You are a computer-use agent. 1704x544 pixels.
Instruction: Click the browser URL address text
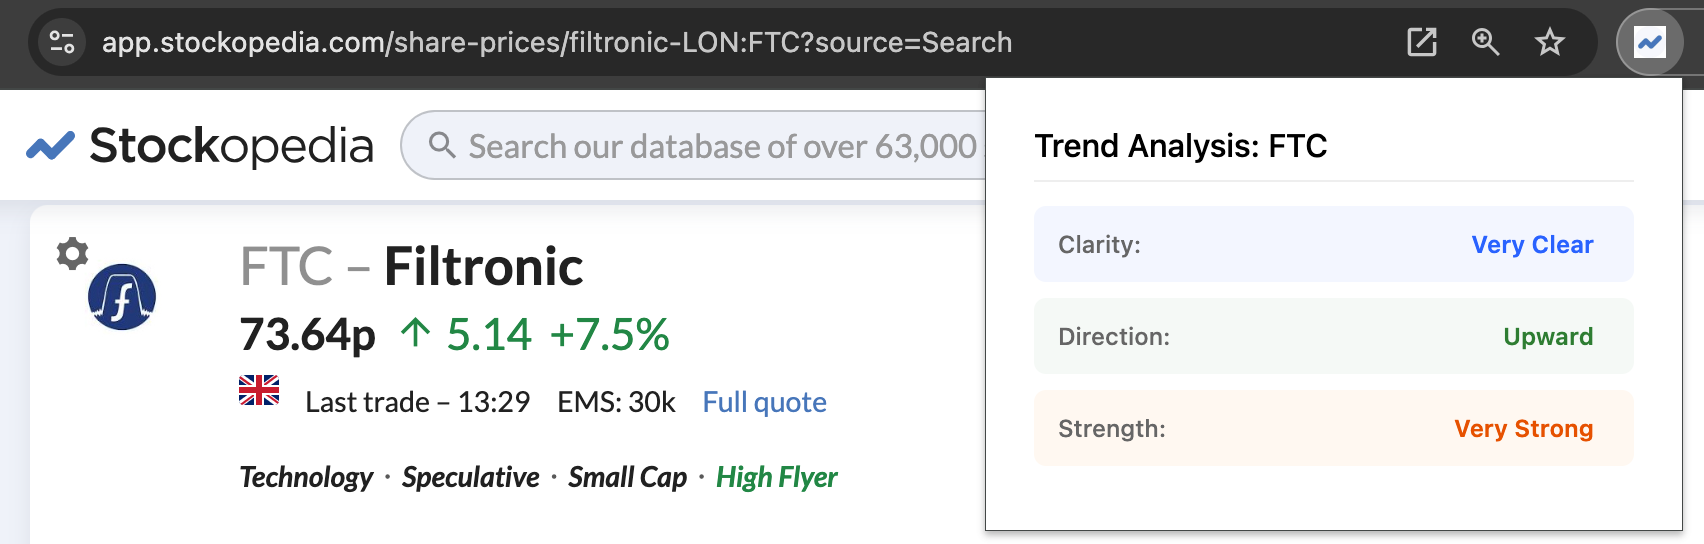coord(557,42)
